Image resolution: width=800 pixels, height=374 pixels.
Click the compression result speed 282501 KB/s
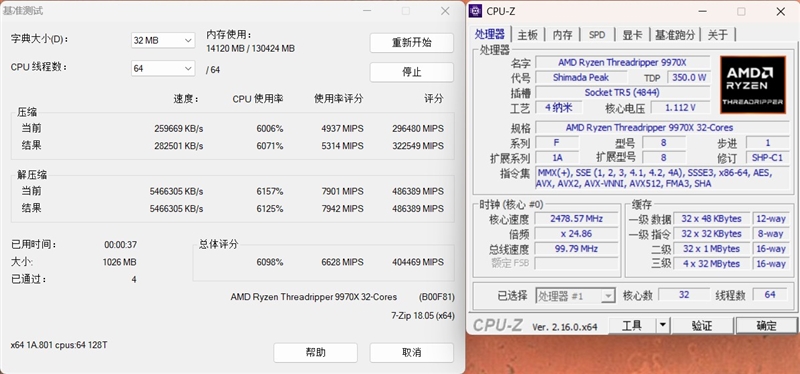point(179,146)
